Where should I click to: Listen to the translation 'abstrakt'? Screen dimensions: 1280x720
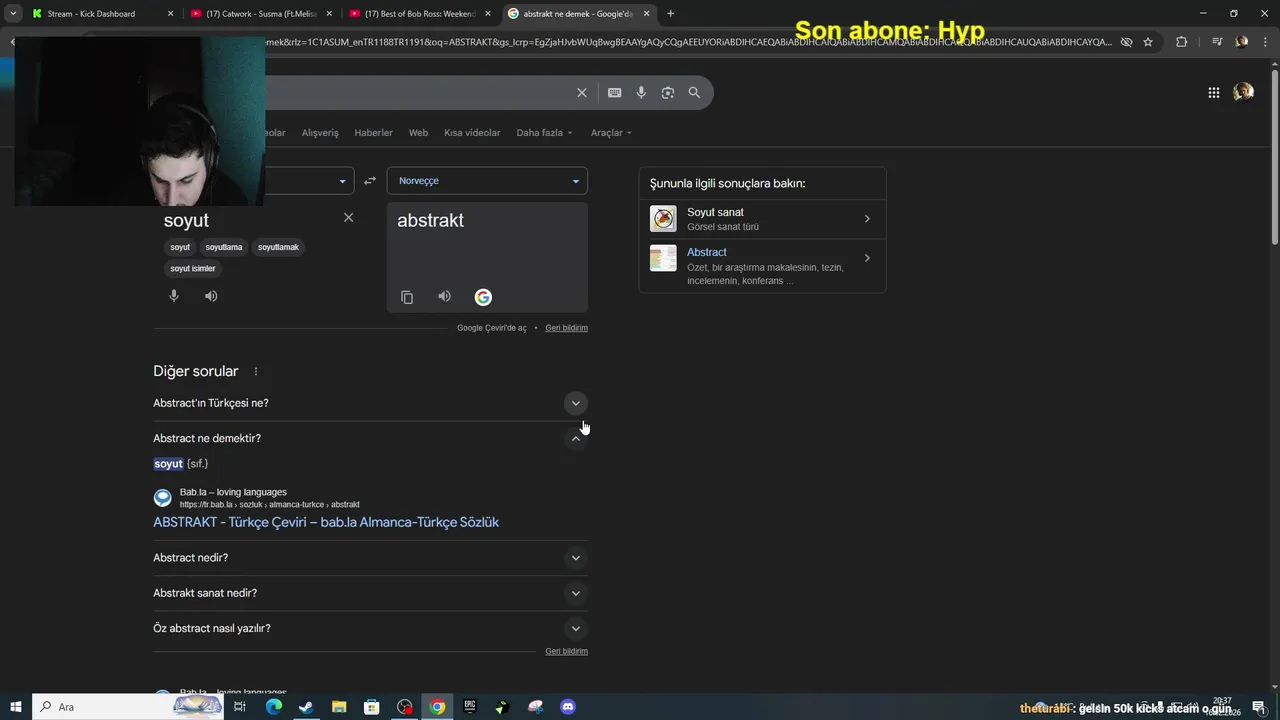click(444, 296)
